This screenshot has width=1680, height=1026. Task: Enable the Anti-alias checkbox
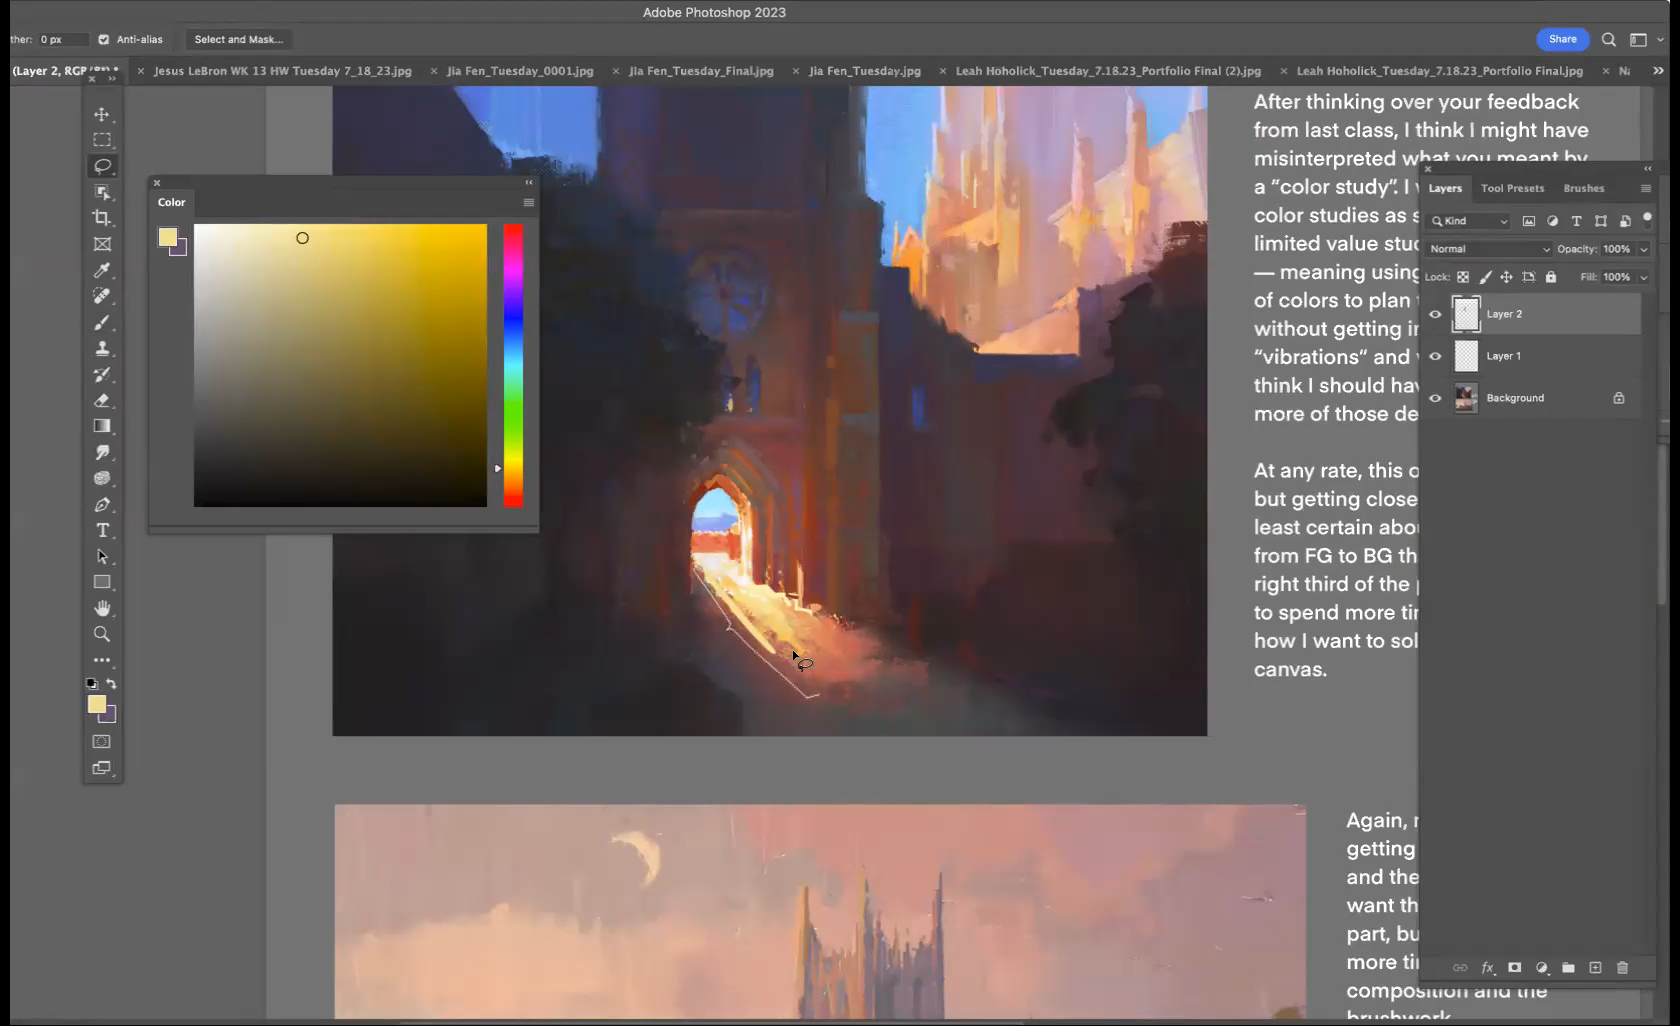(x=103, y=39)
